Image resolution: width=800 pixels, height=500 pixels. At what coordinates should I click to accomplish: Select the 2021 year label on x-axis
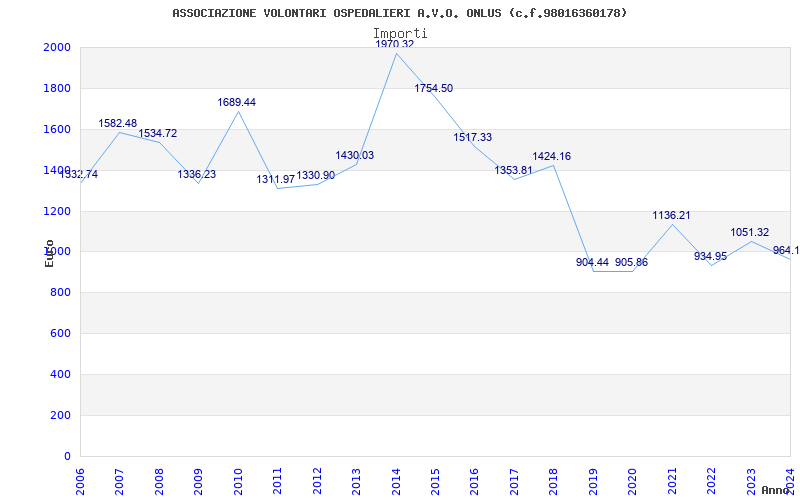pos(672,482)
